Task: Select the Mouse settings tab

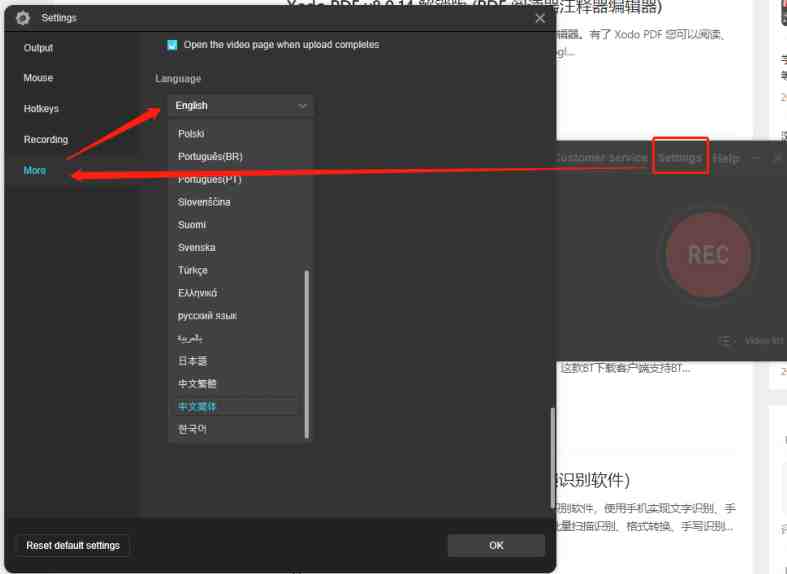Action: [38, 78]
